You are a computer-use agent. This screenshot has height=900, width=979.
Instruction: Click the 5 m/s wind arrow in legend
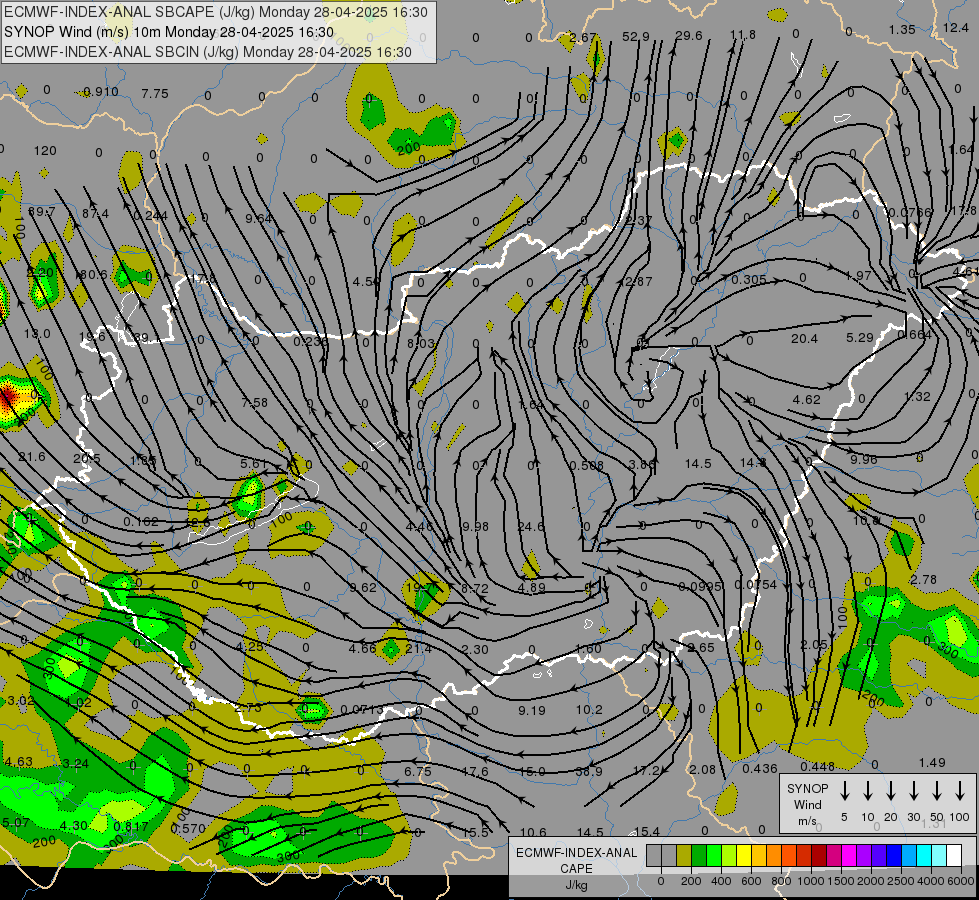[844, 791]
